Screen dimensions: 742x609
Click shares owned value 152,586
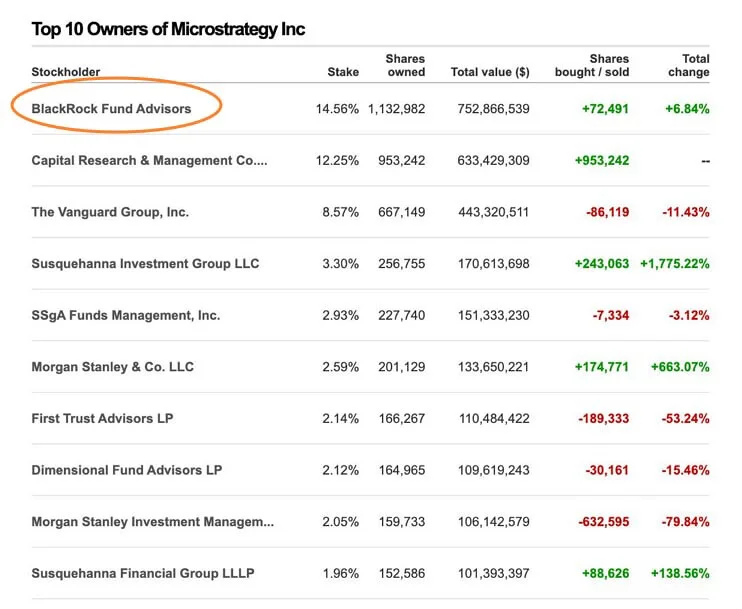(402, 573)
